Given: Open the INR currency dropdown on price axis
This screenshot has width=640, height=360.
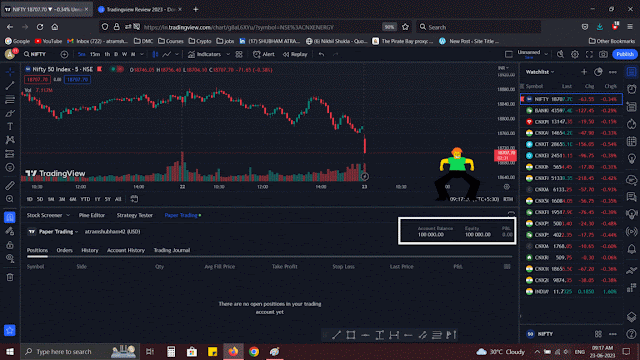Looking at the screenshot, I should point(503,68).
